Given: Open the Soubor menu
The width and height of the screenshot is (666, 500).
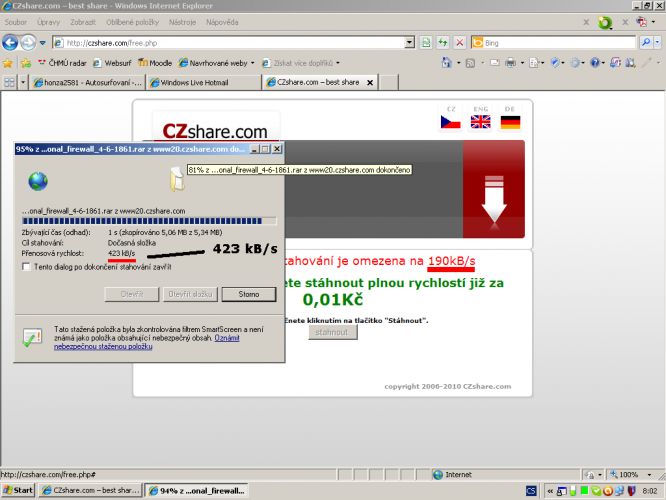Looking at the screenshot, I should tap(16, 22).
